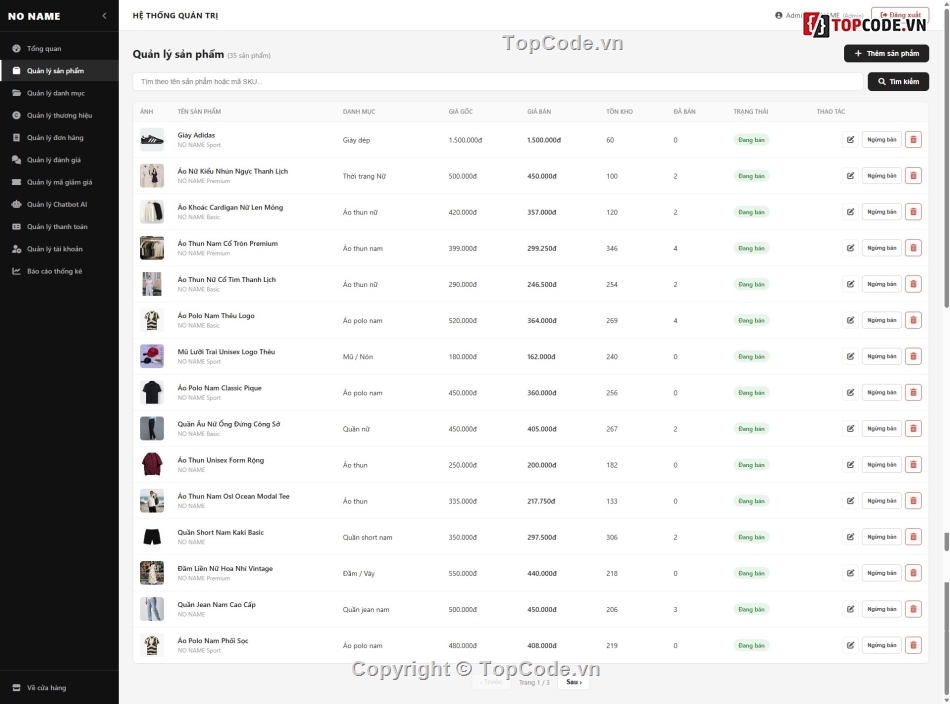Viewport: 950px width, 704px height.
Task: Delete Áo Thun Unisex Form Rộng
Action: coord(913,465)
